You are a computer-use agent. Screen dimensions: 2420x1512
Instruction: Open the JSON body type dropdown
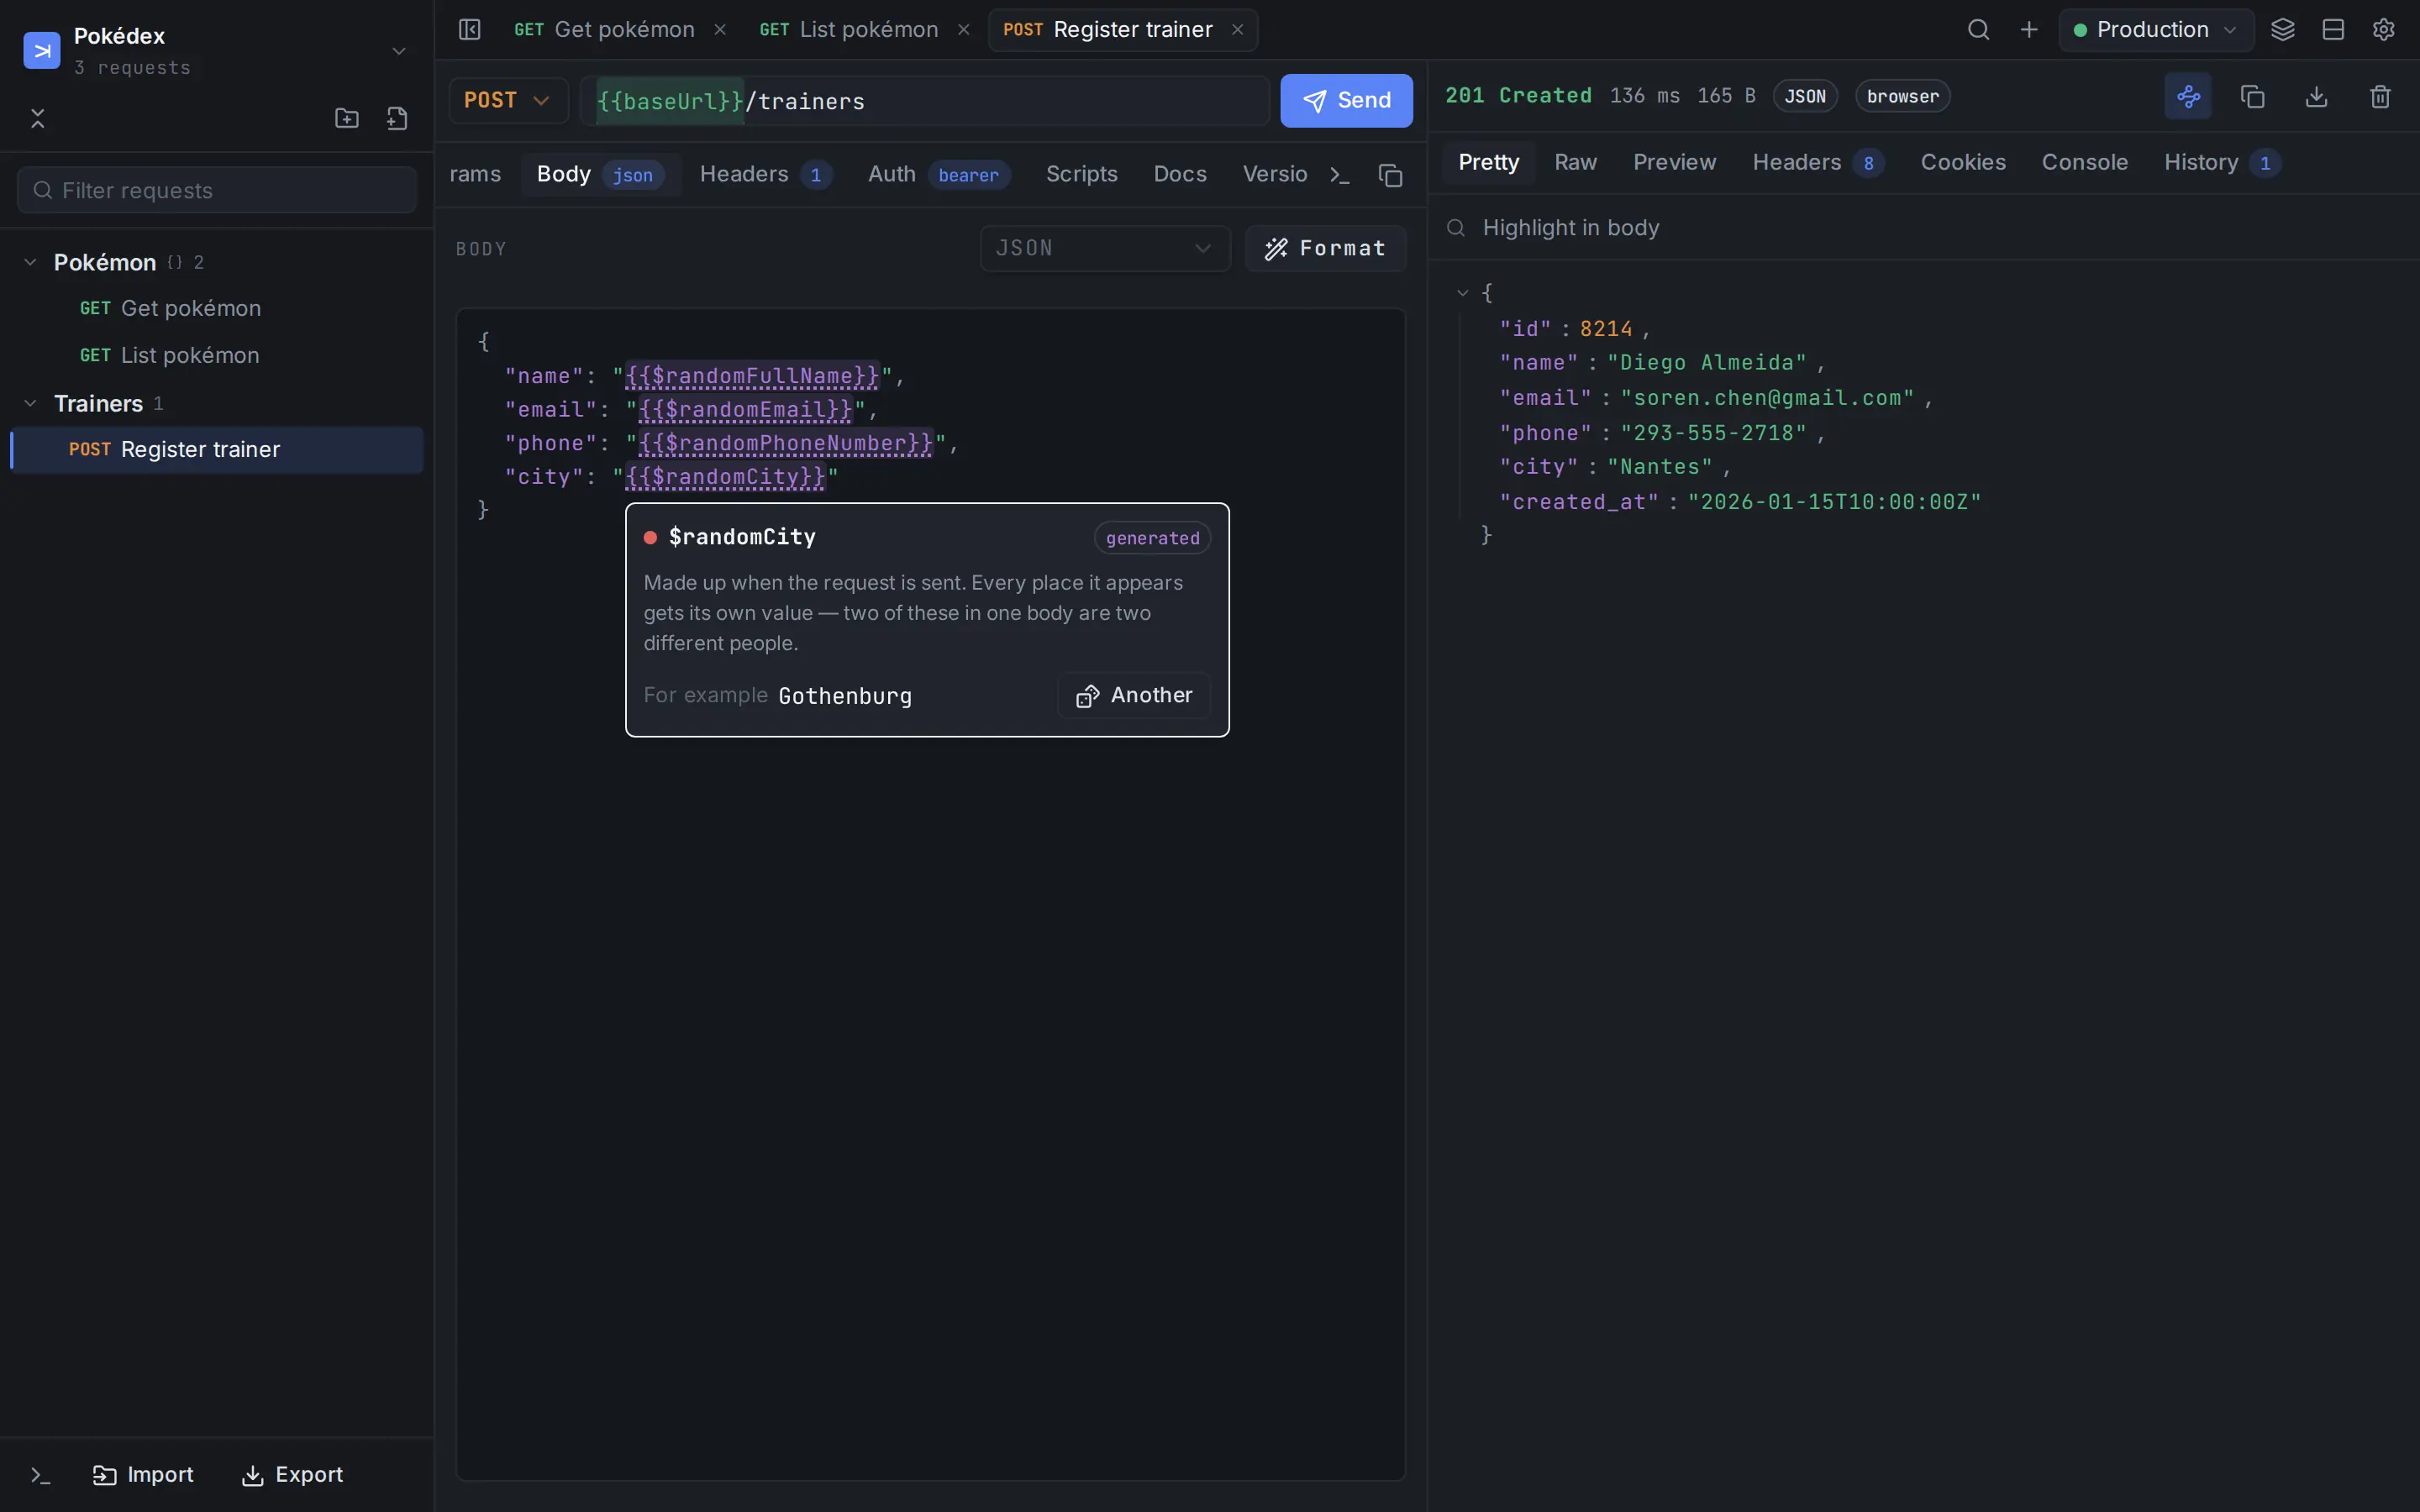(1104, 248)
